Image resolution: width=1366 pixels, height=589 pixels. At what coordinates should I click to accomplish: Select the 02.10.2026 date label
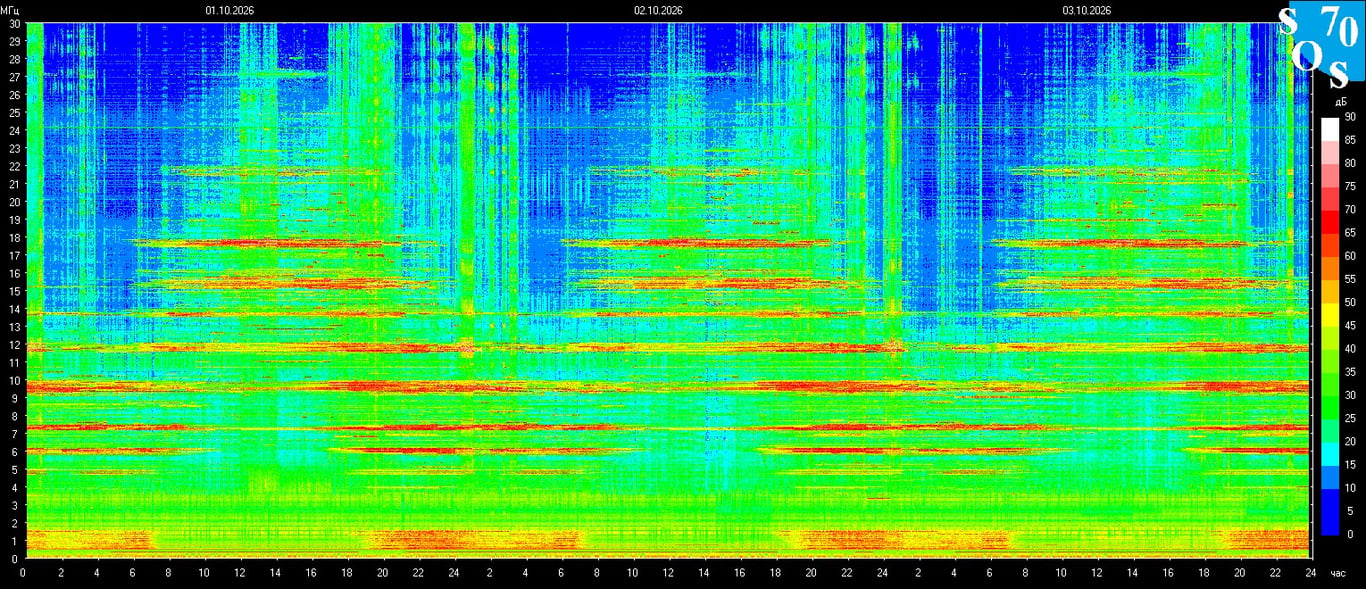point(658,10)
